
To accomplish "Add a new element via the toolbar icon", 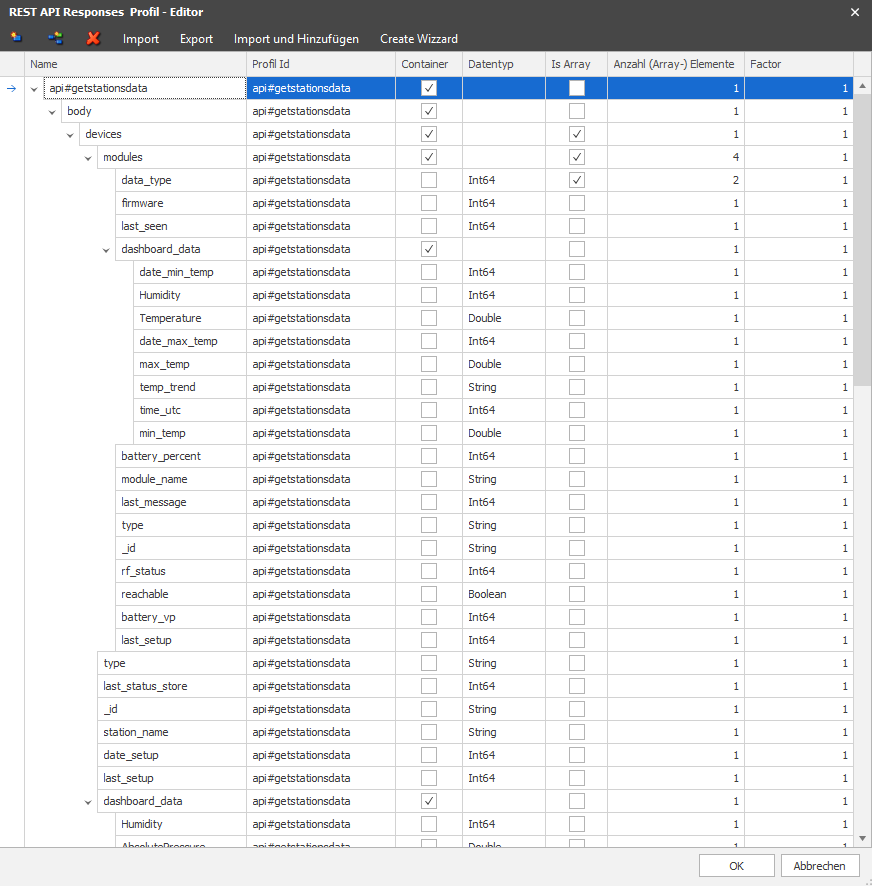I will (x=16, y=38).
